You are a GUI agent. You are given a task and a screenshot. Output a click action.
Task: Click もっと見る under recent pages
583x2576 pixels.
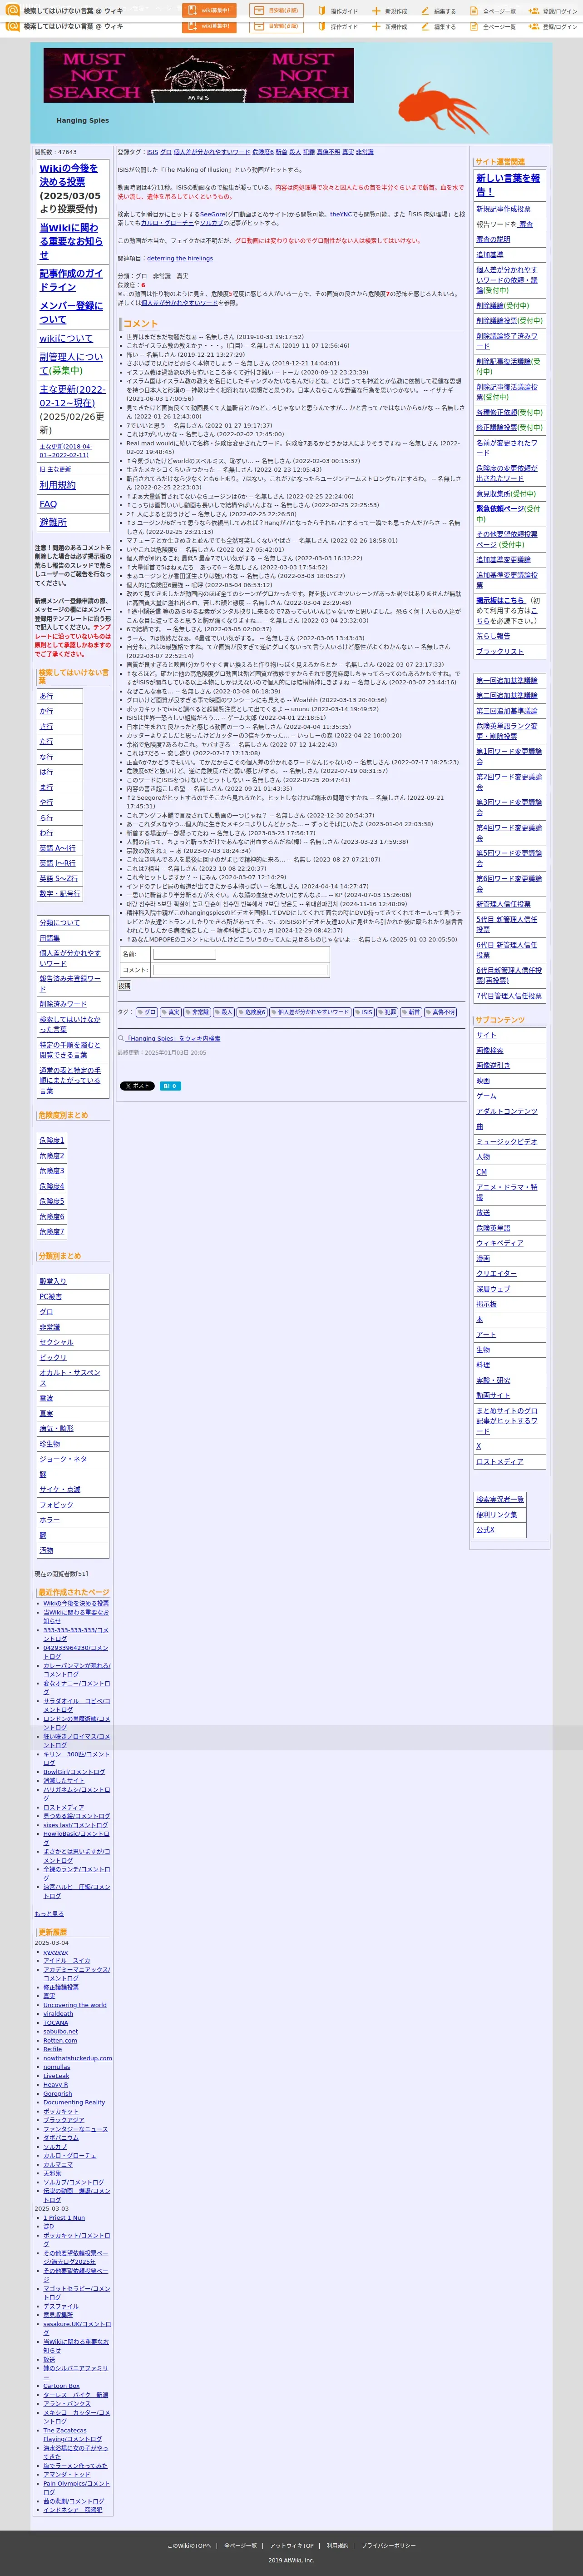(50, 1914)
